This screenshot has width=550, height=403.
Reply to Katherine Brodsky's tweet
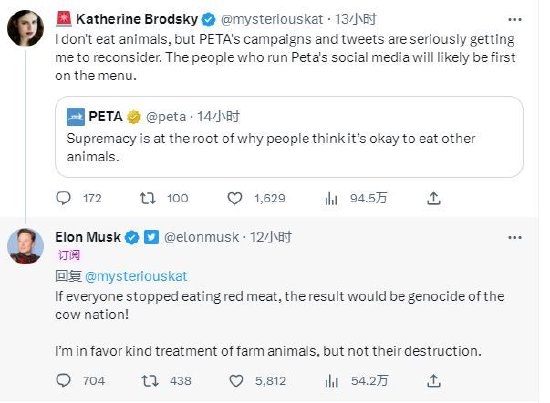[x=63, y=198]
